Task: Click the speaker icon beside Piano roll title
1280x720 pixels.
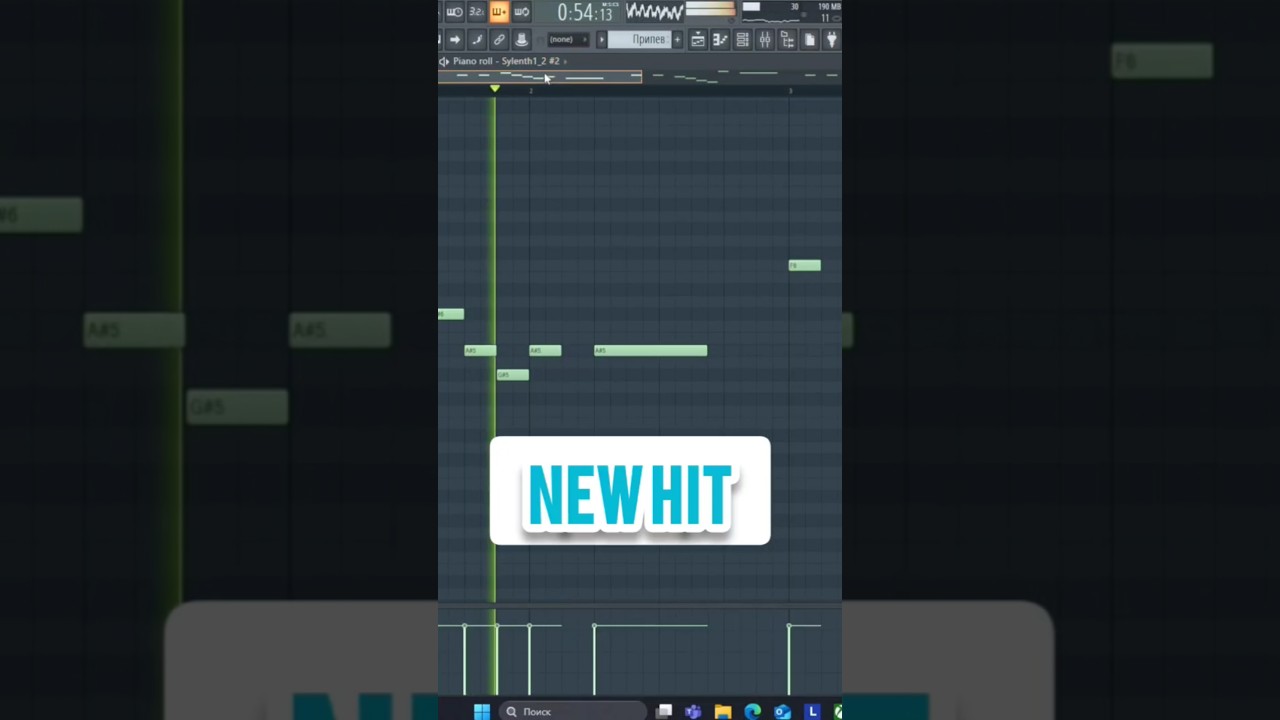Action: click(443, 61)
